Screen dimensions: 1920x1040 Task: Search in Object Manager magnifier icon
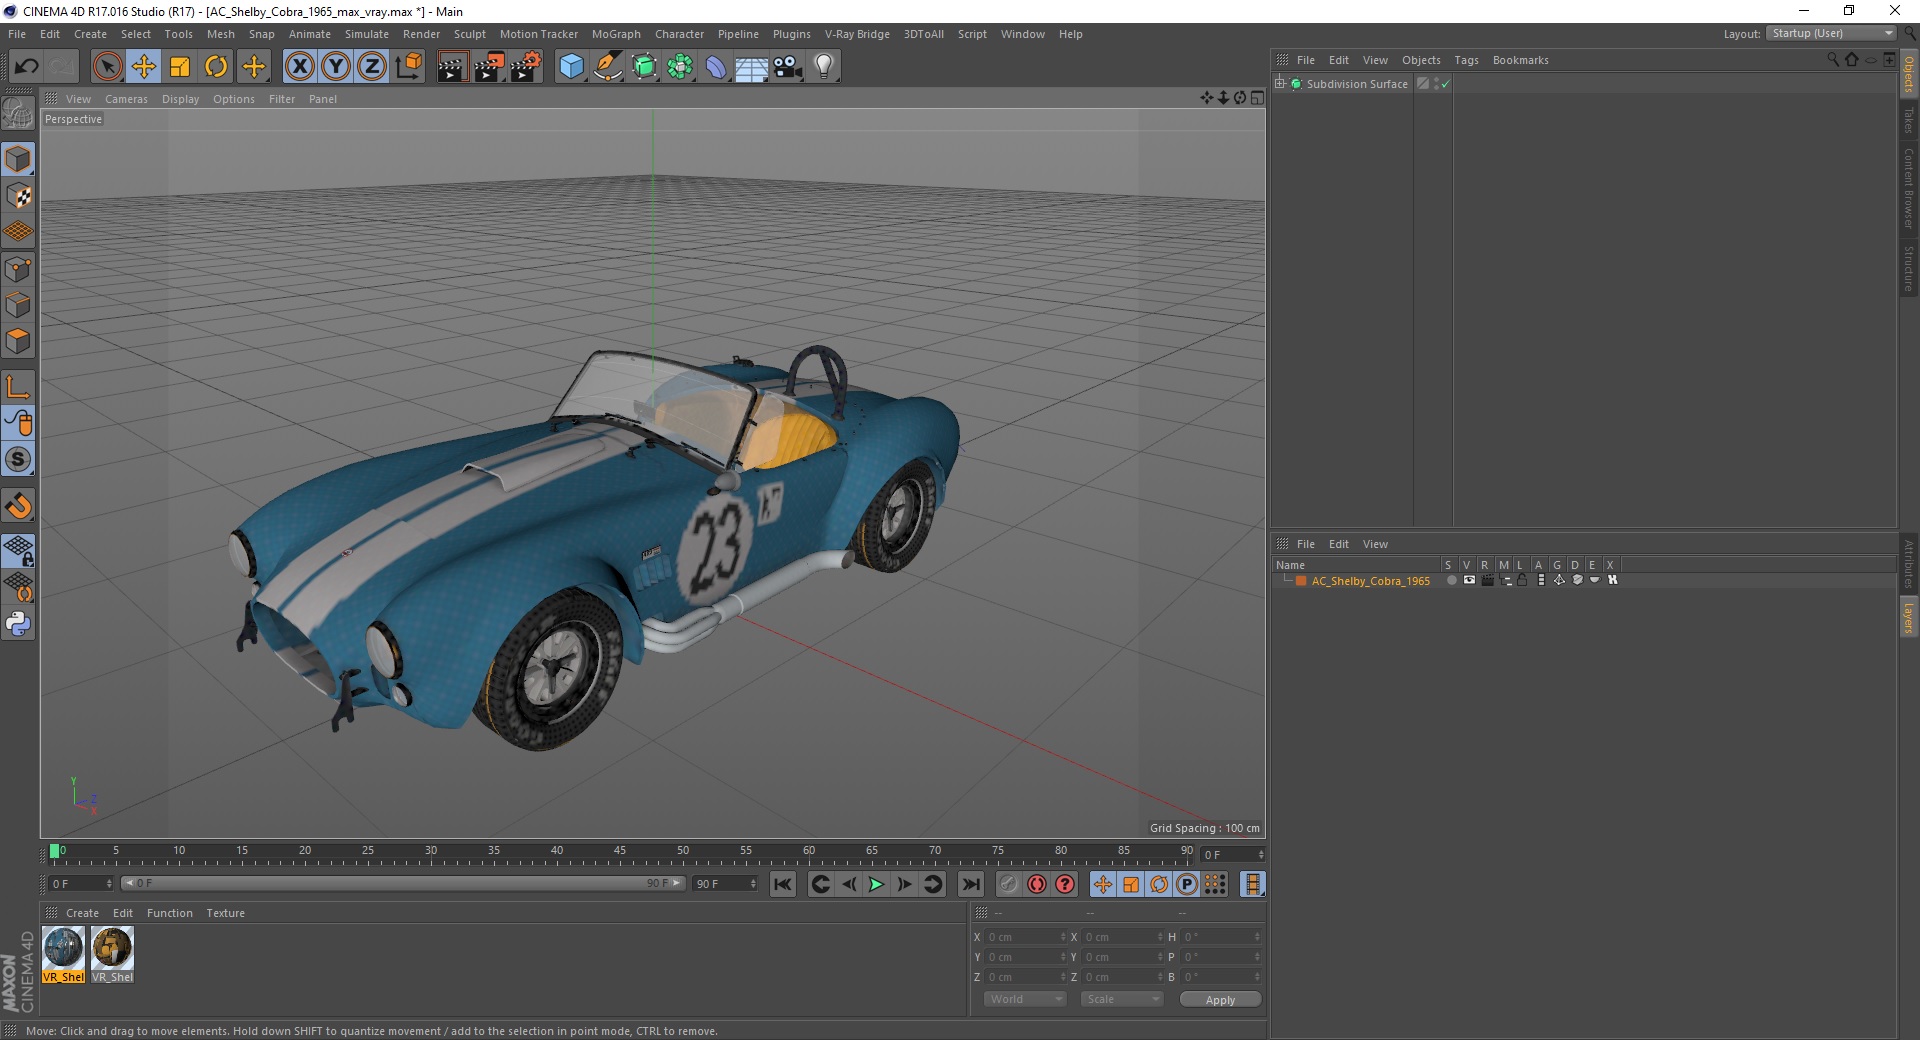tap(1832, 60)
